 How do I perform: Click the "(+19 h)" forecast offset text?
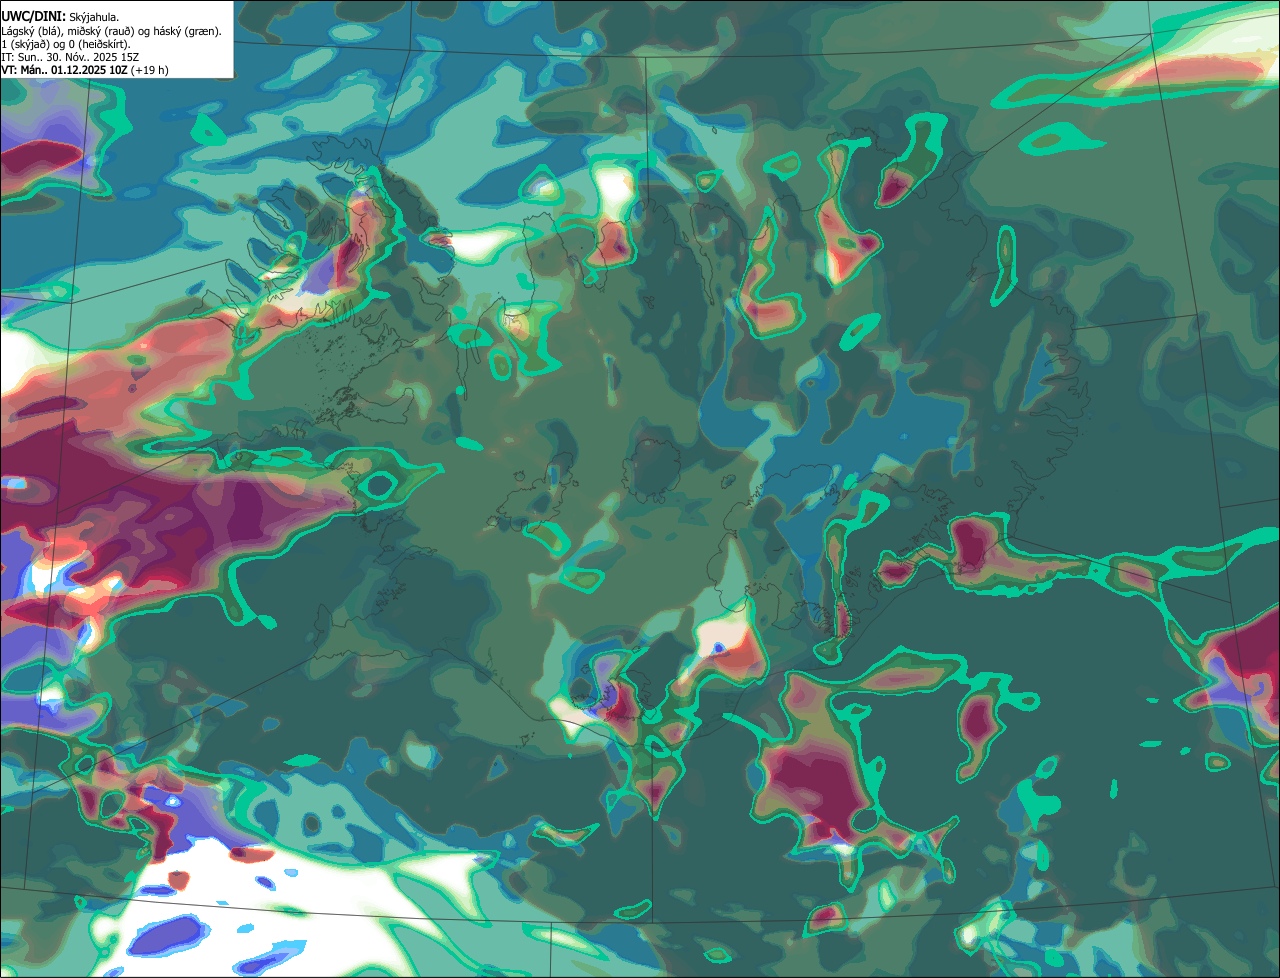(x=149, y=70)
